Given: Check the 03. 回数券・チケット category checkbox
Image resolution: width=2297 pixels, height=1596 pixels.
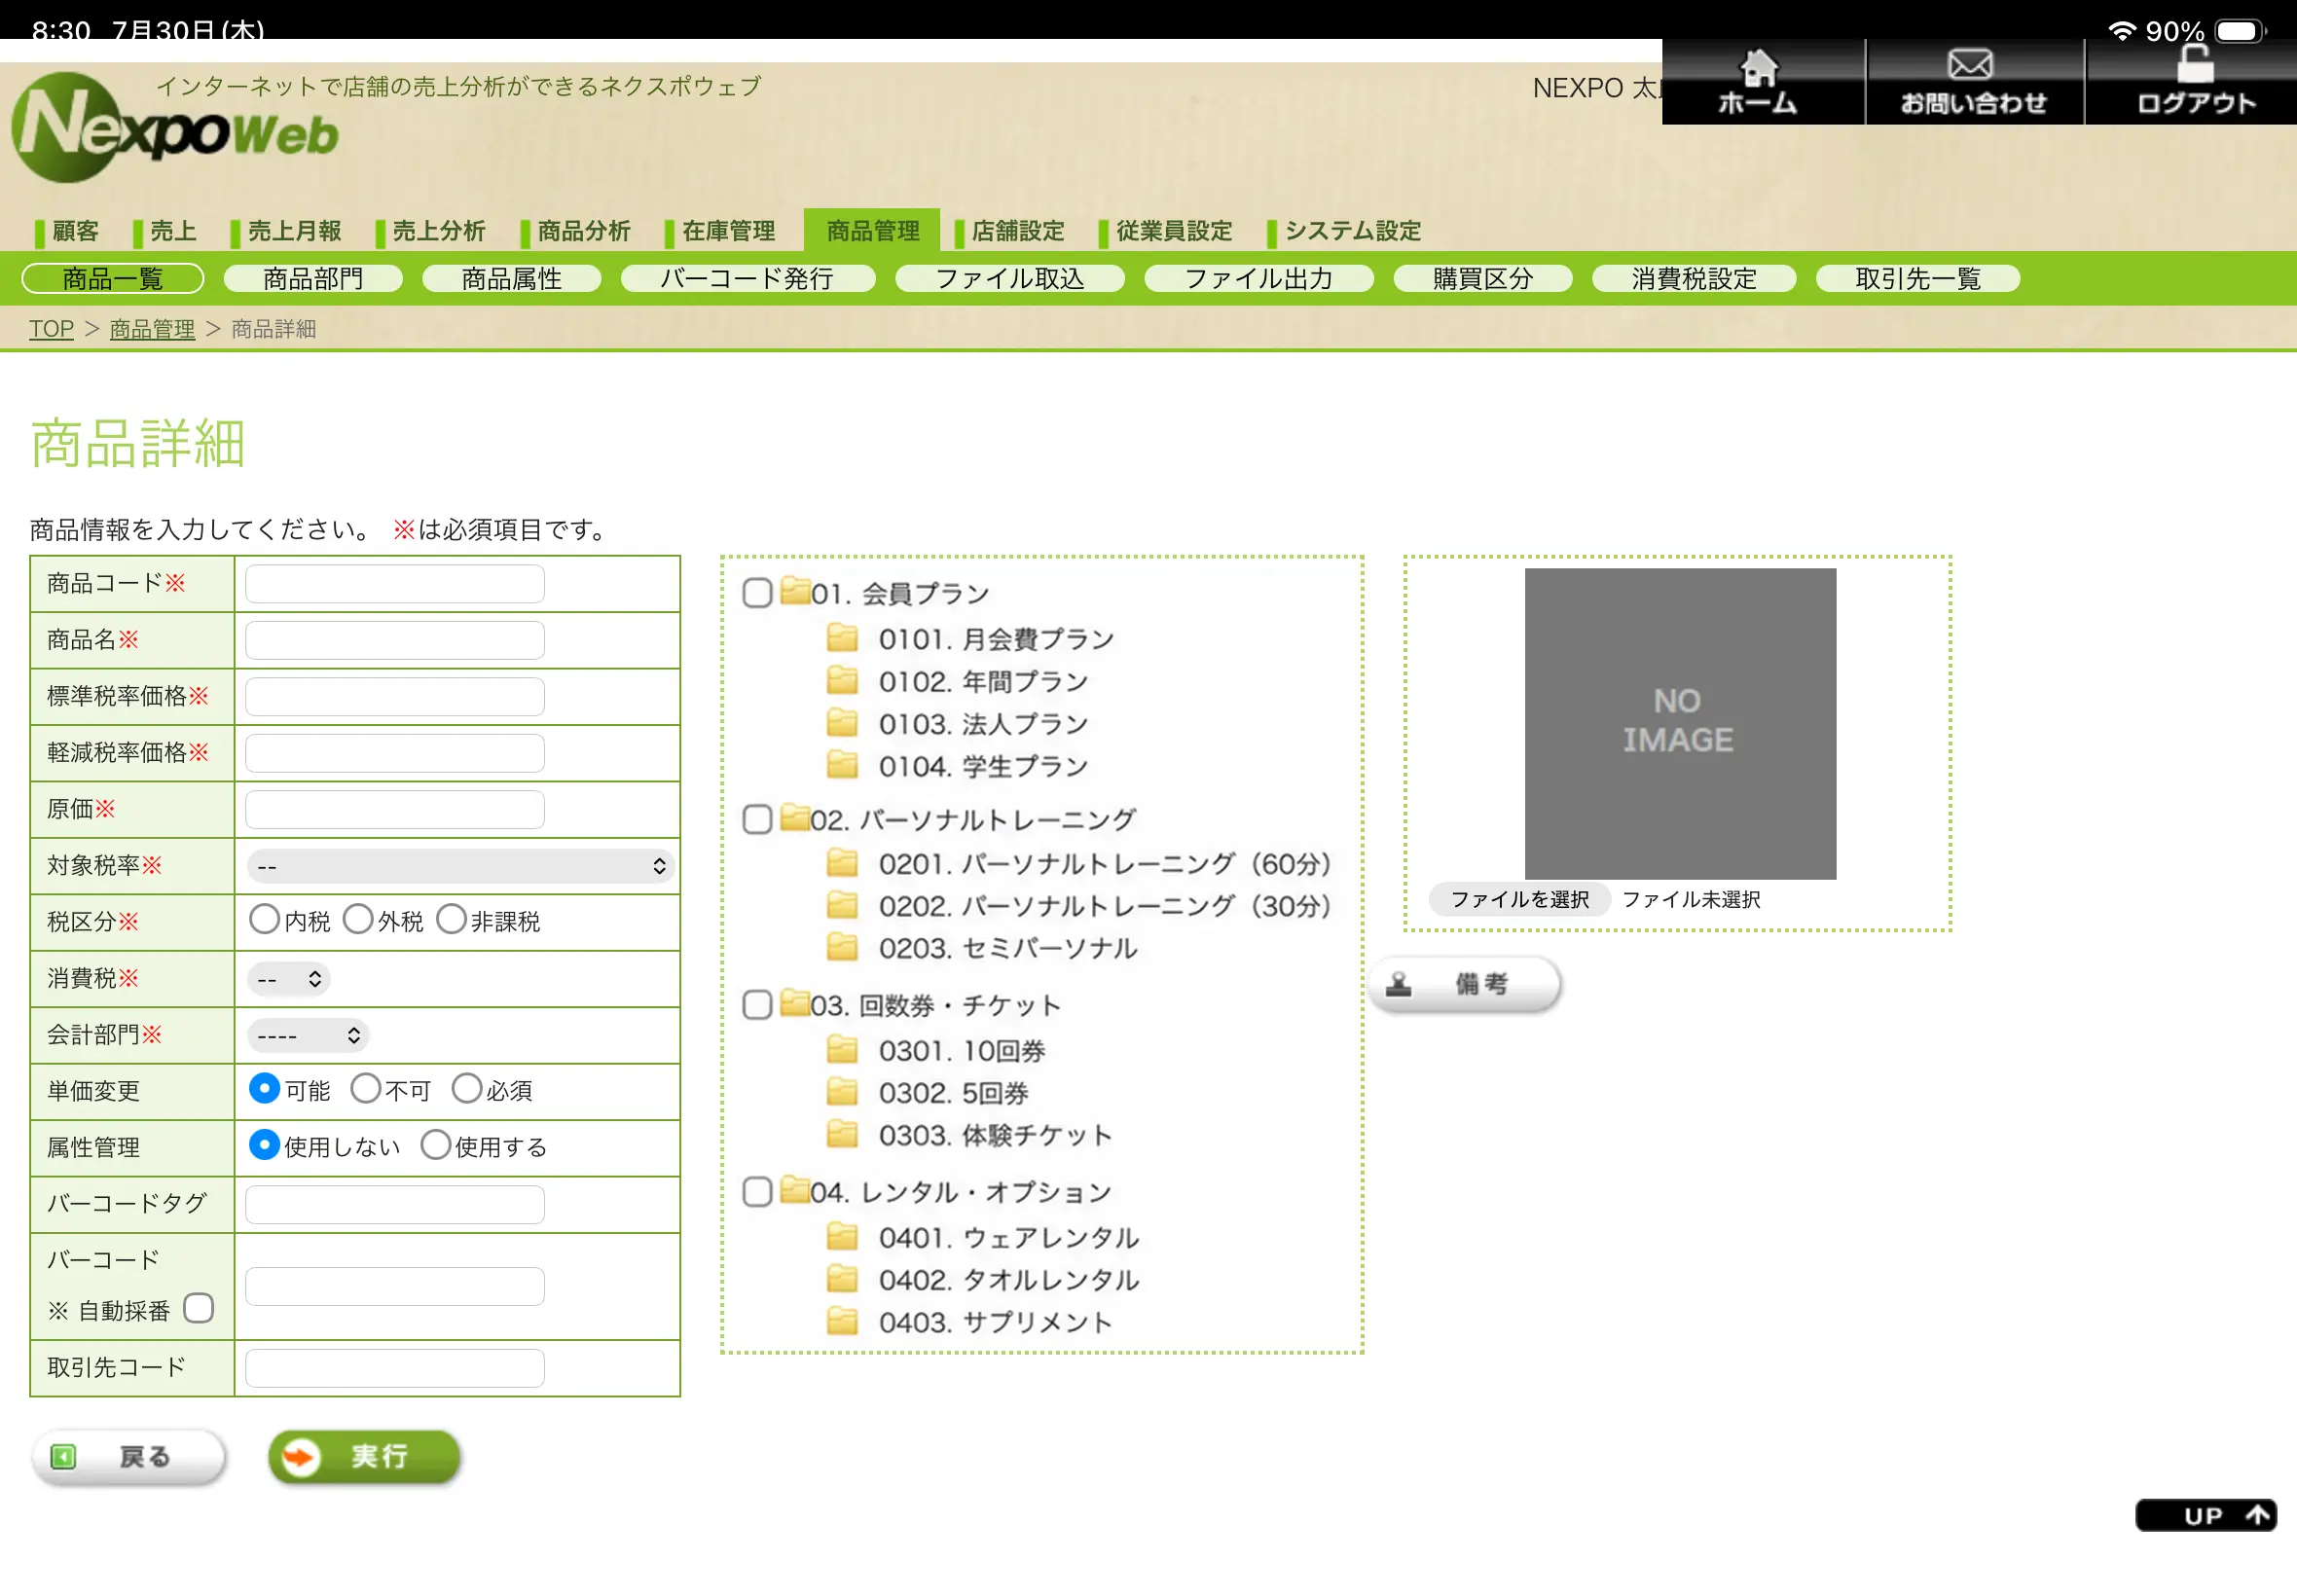Looking at the screenshot, I should tap(757, 1004).
